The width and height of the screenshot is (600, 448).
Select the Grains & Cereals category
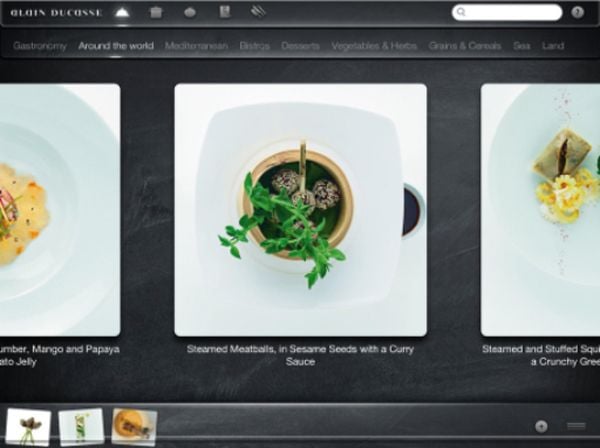pyautogui.click(x=465, y=46)
